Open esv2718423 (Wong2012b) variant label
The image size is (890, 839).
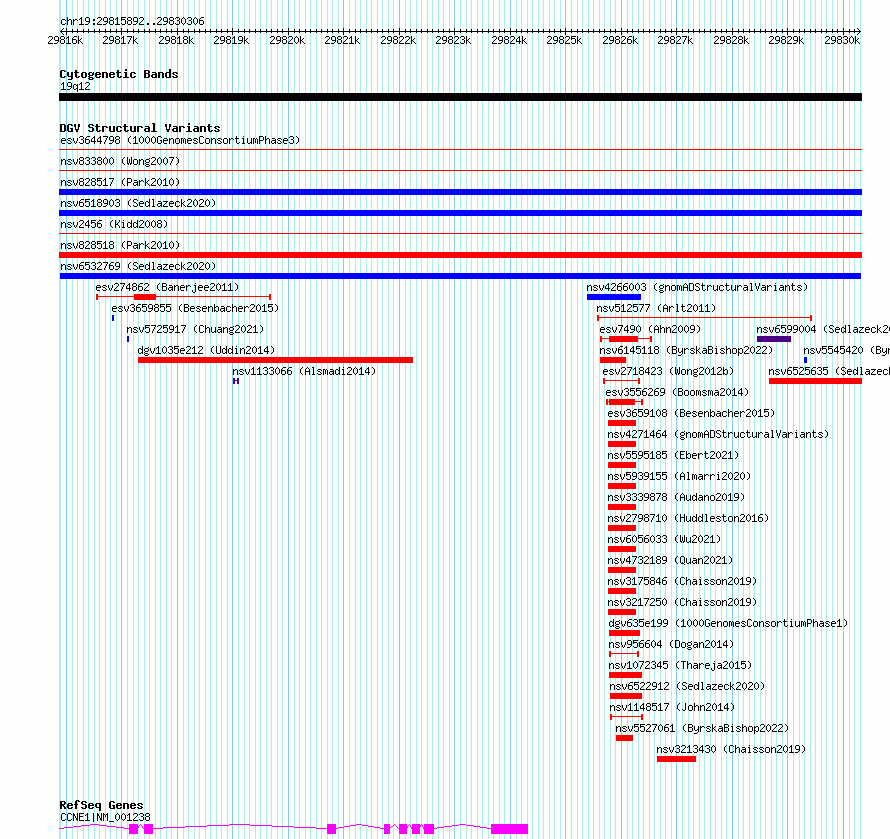tap(668, 371)
